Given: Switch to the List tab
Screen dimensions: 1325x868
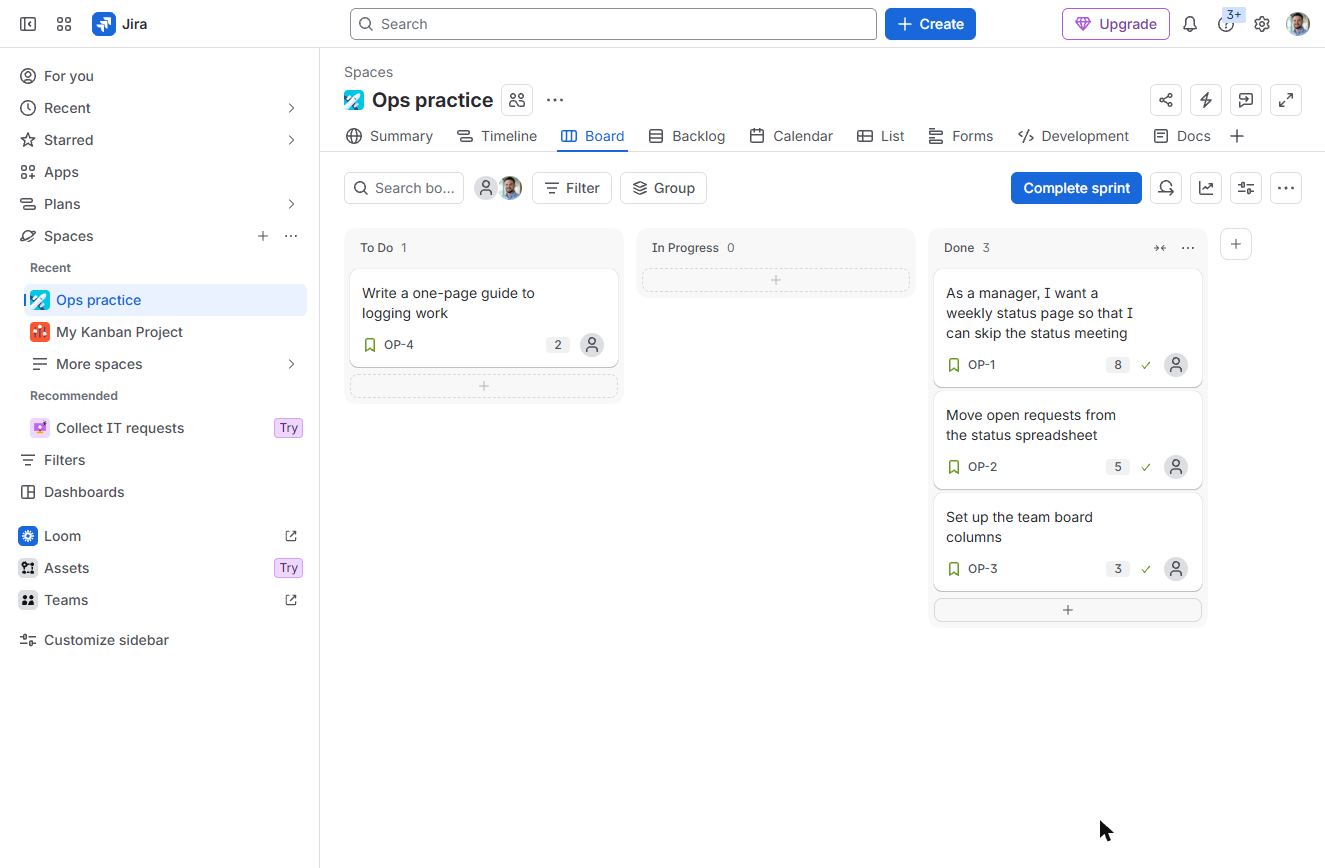Looking at the screenshot, I should pyautogui.click(x=881, y=136).
